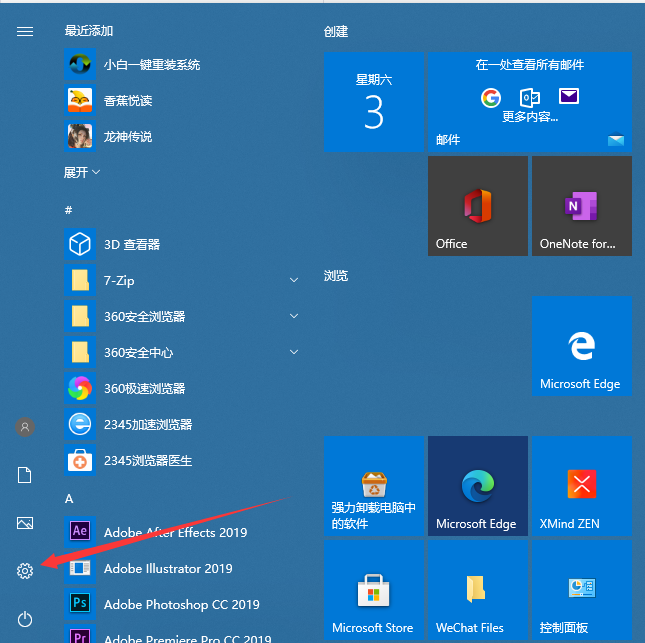
Task: Click the letter A section header
Action: (x=69, y=498)
